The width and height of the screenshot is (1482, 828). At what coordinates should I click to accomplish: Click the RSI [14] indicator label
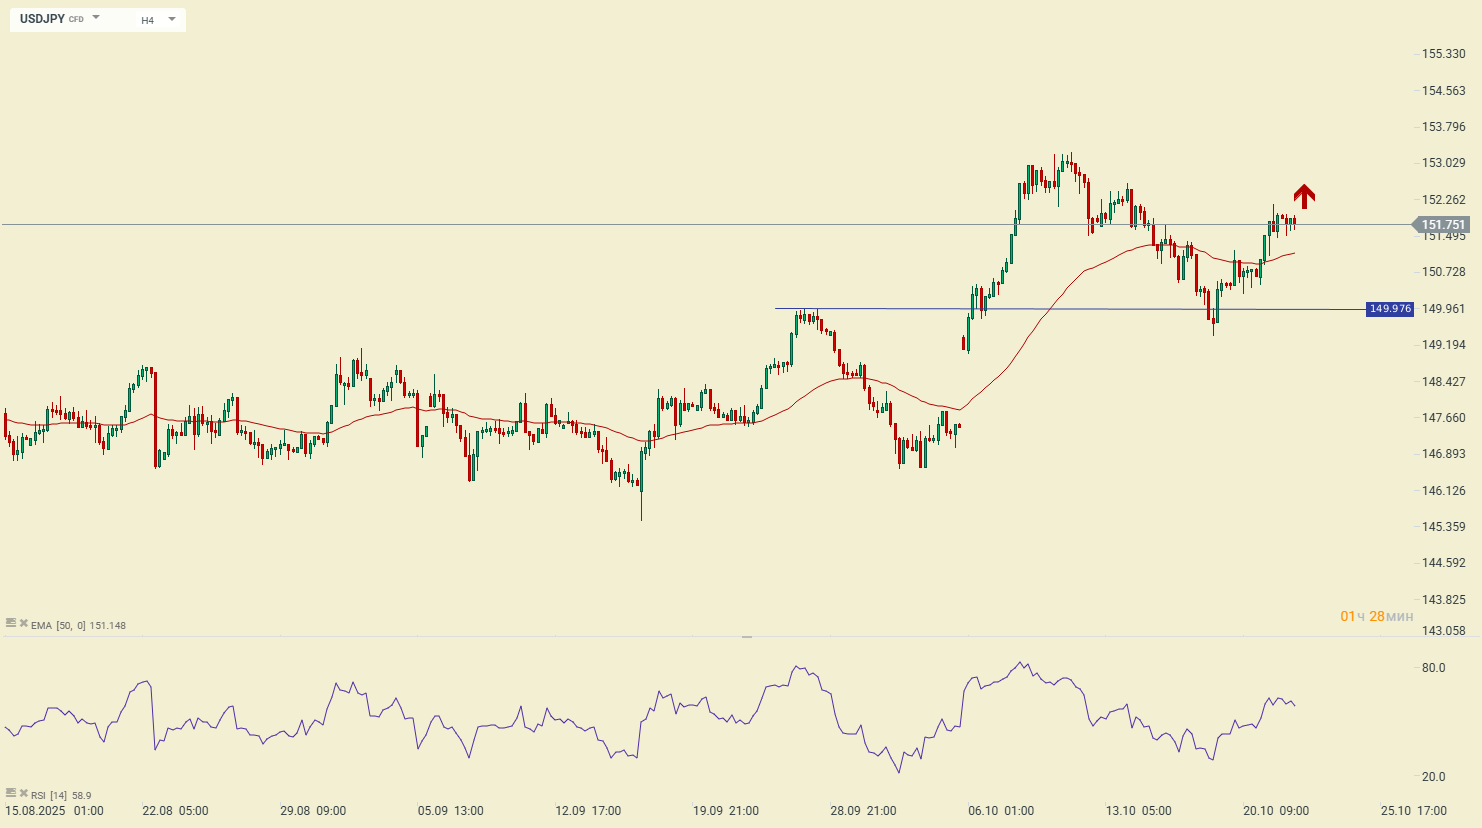click(50, 796)
